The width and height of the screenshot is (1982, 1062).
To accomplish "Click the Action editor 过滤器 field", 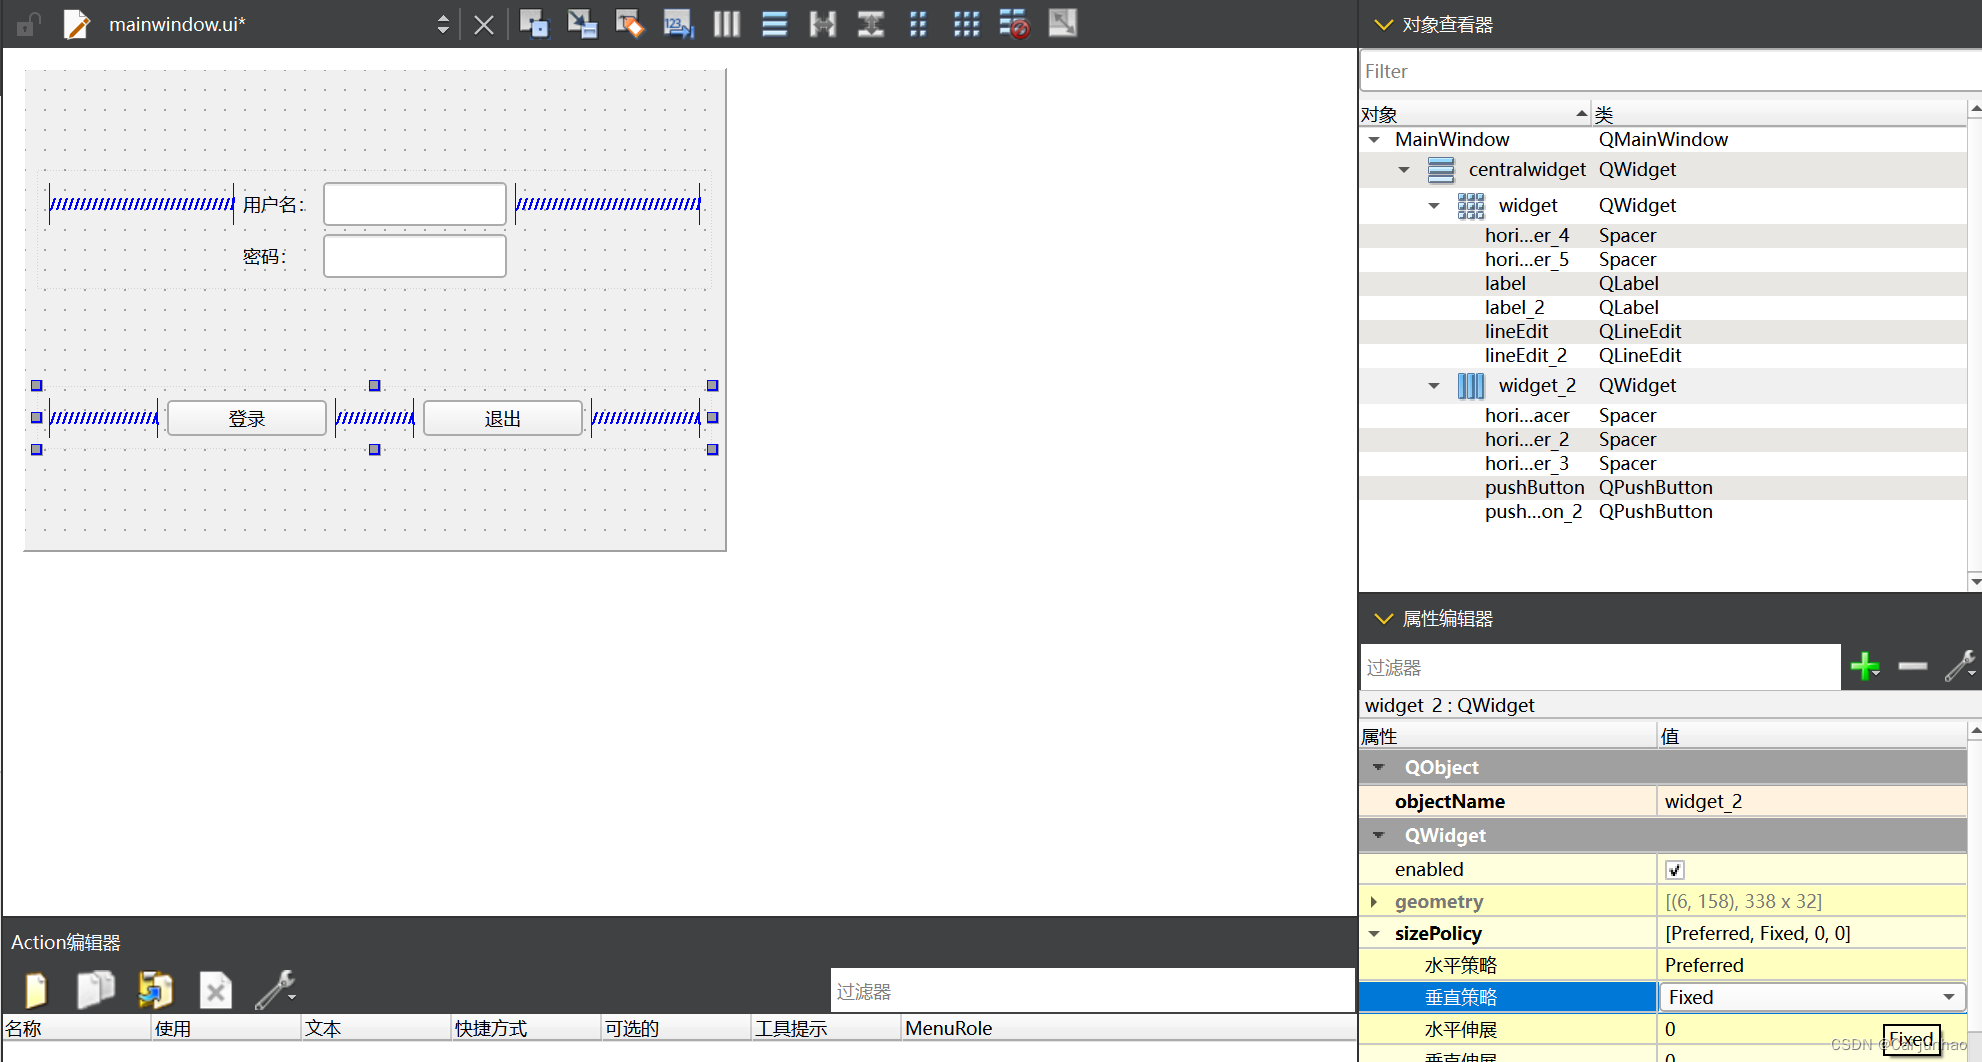I will click(1092, 991).
